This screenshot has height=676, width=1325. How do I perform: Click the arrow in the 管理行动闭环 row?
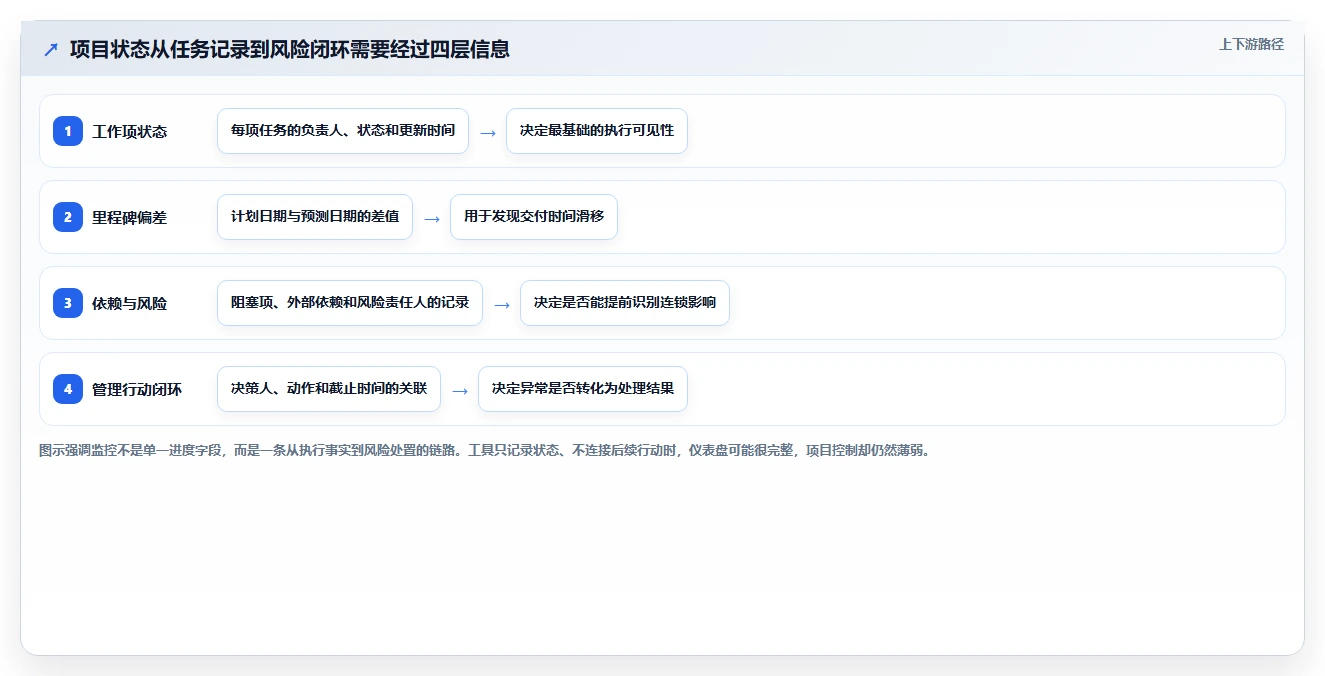(x=460, y=390)
